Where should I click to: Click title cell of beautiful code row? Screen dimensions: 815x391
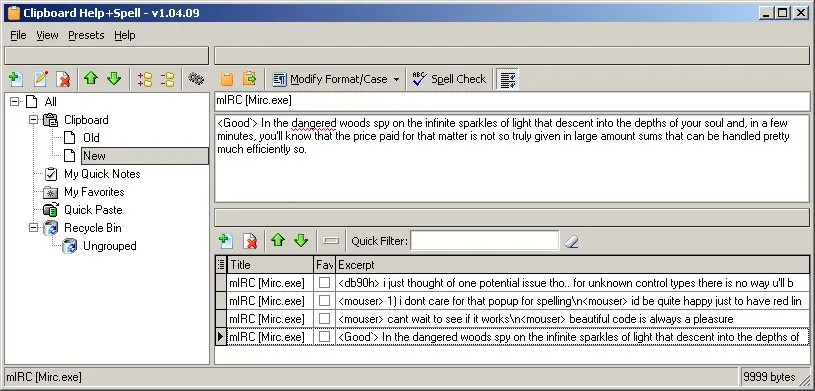270,319
